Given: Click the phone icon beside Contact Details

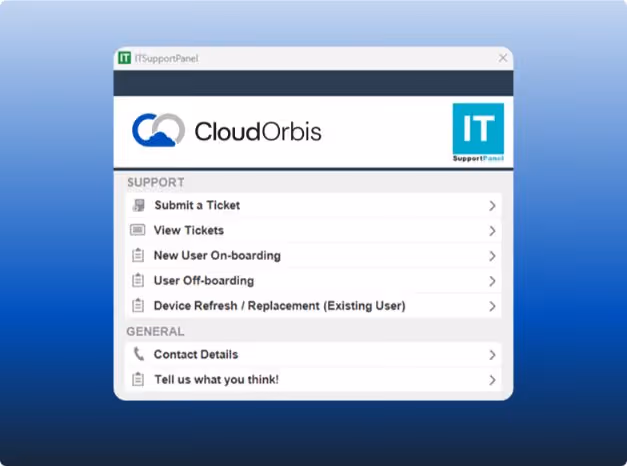Looking at the screenshot, I should tap(138, 354).
